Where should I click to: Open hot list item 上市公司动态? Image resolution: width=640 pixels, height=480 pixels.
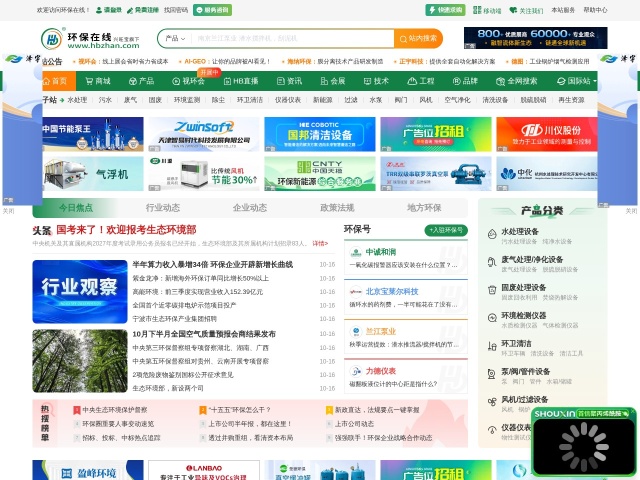[354, 424]
